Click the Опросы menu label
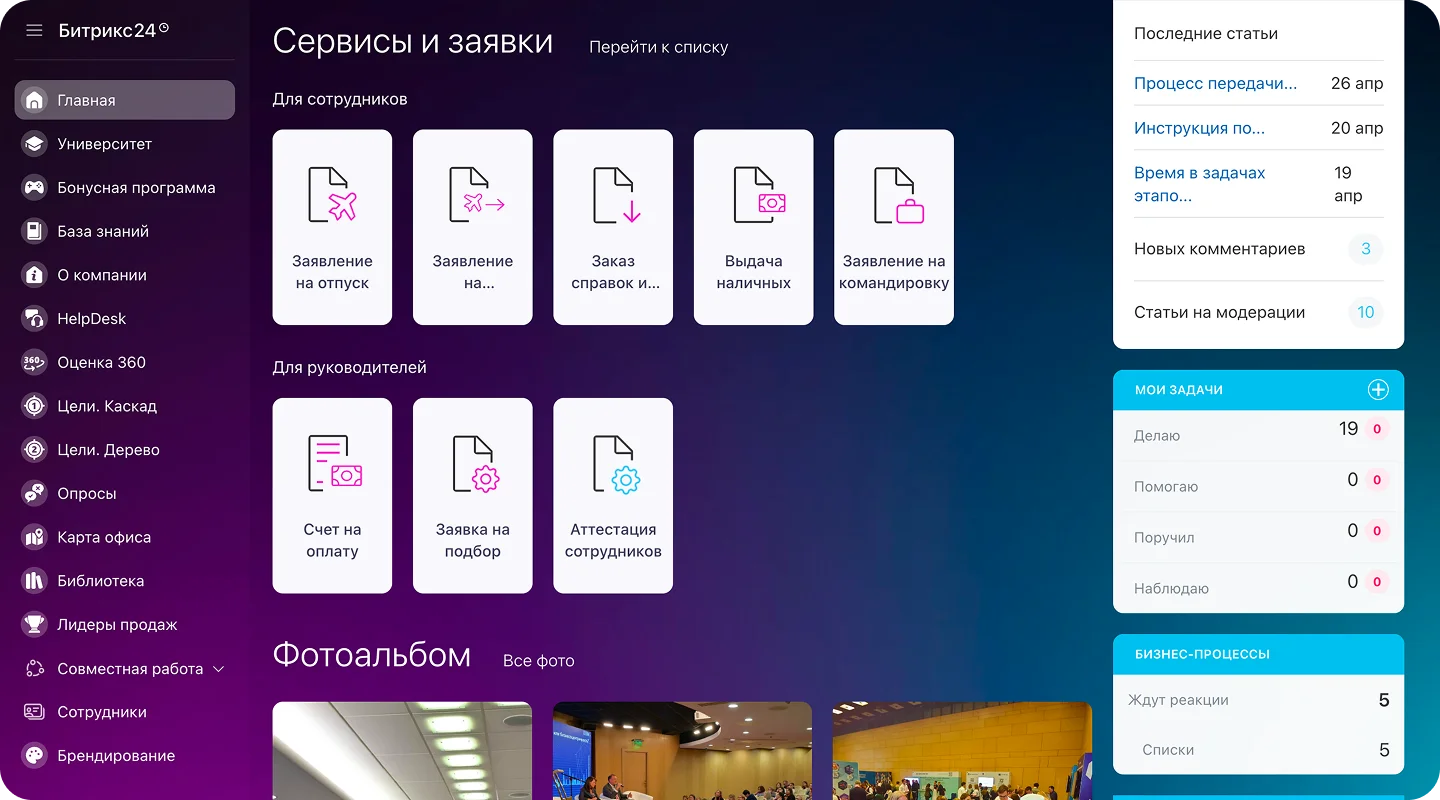 (87, 493)
